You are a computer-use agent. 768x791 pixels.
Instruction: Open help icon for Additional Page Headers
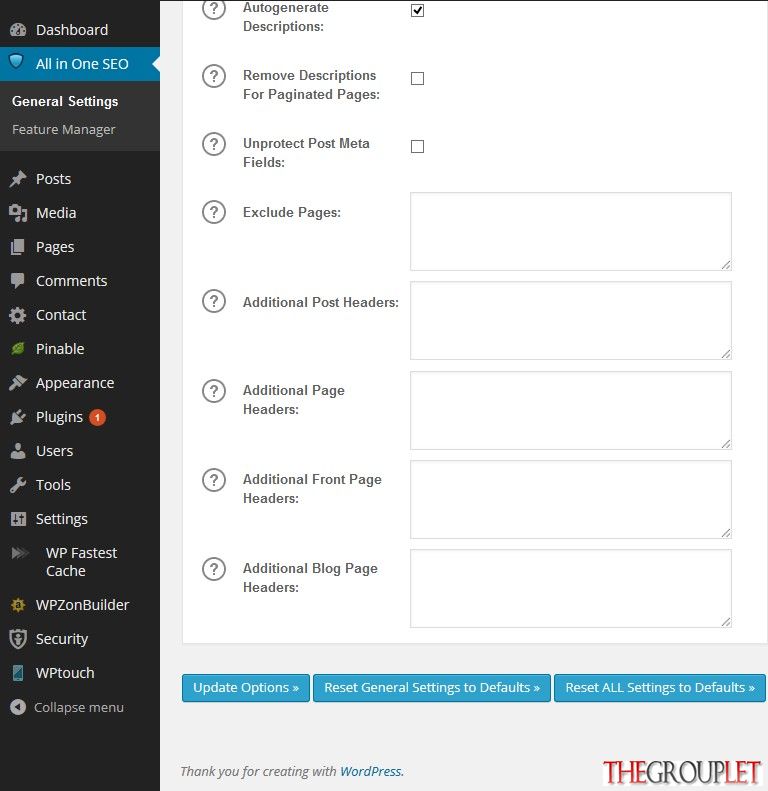(x=214, y=391)
